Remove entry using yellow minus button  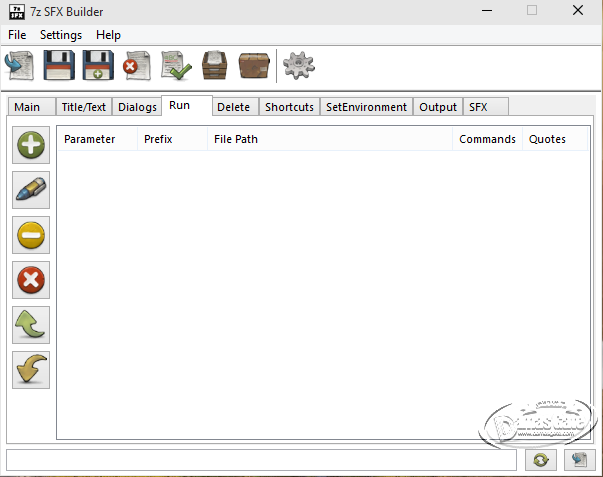point(31,235)
